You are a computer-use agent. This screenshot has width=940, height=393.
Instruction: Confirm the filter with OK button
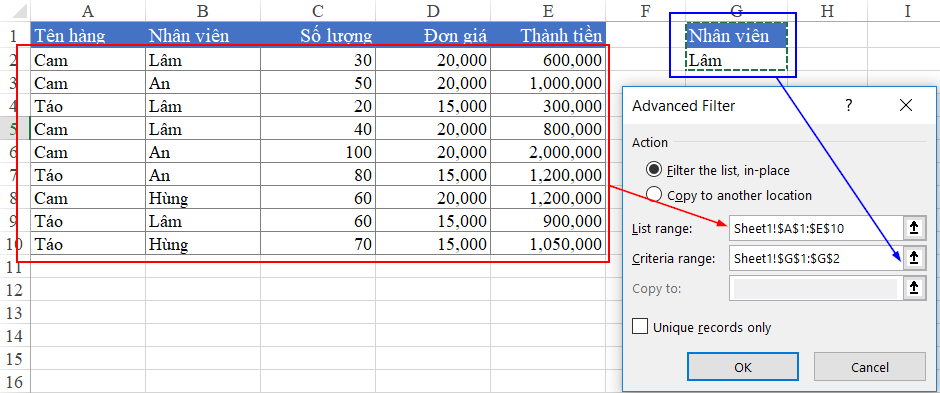pyautogui.click(x=743, y=367)
